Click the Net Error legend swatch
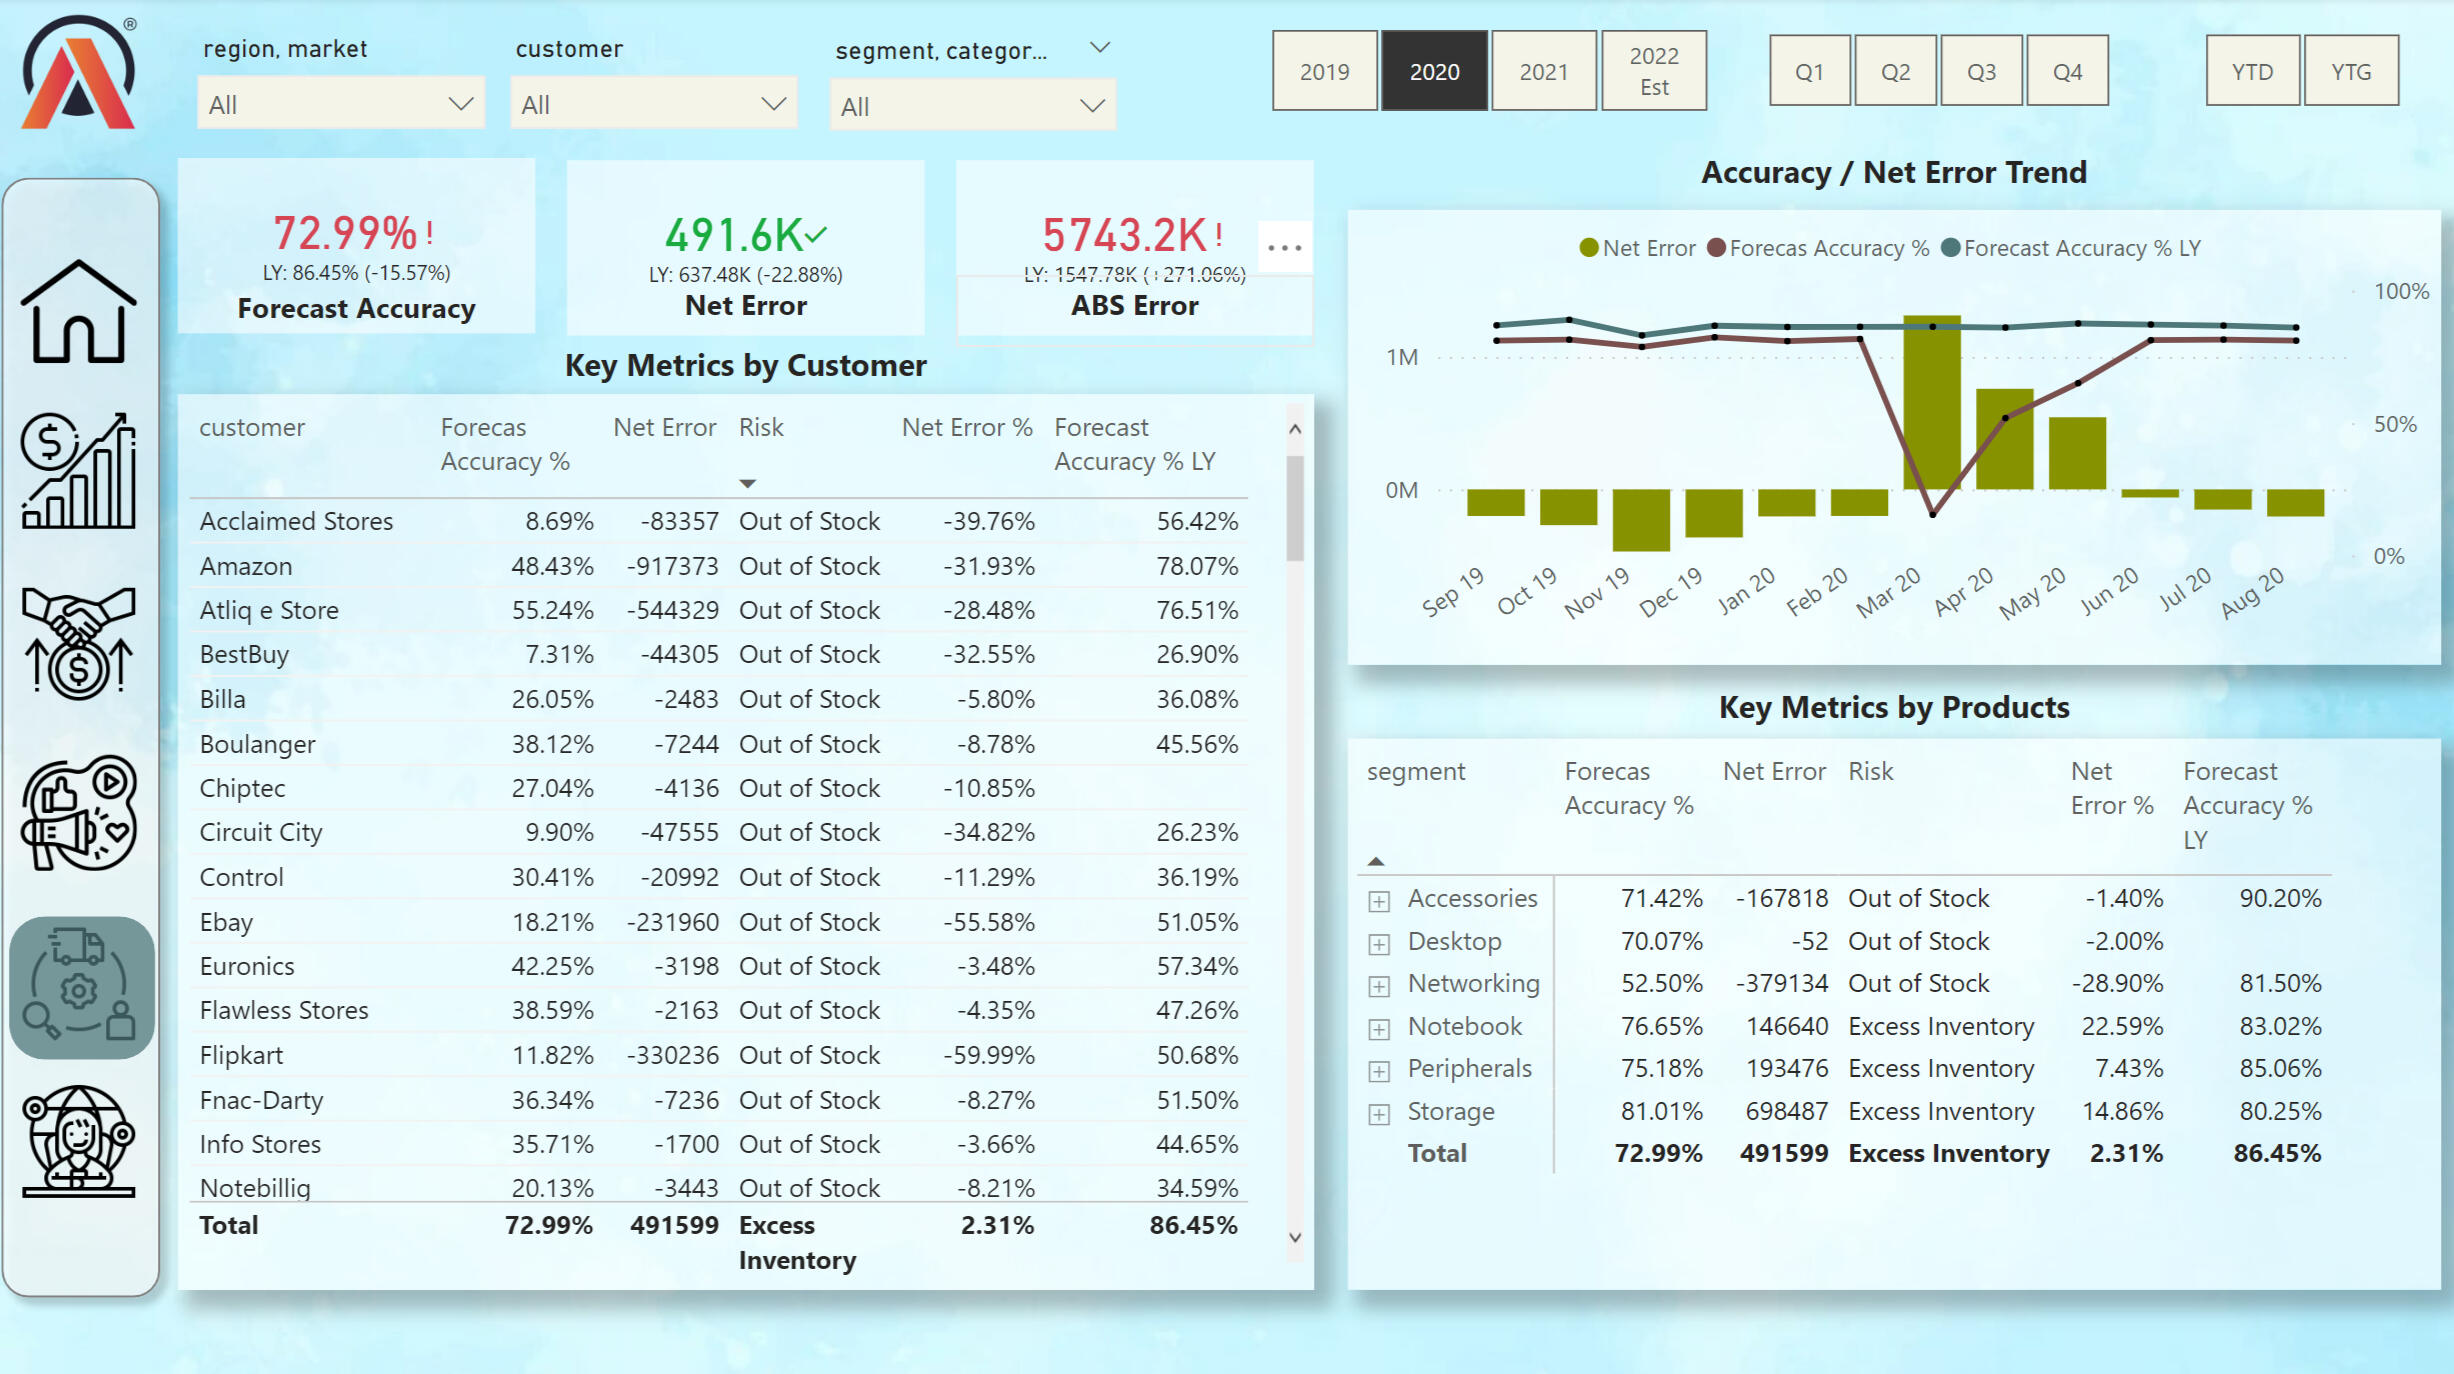This screenshot has width=2454, height=1374. [1588, 248]
